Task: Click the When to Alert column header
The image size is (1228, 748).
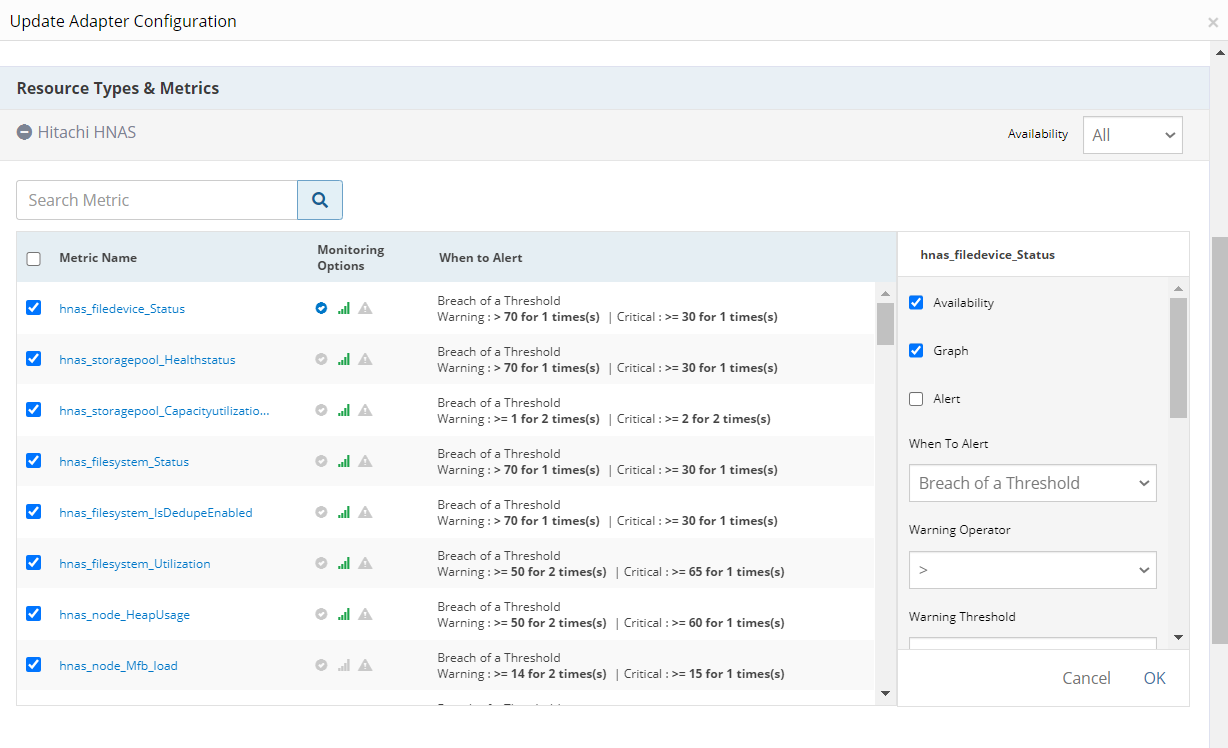Action: click(480, 258)
